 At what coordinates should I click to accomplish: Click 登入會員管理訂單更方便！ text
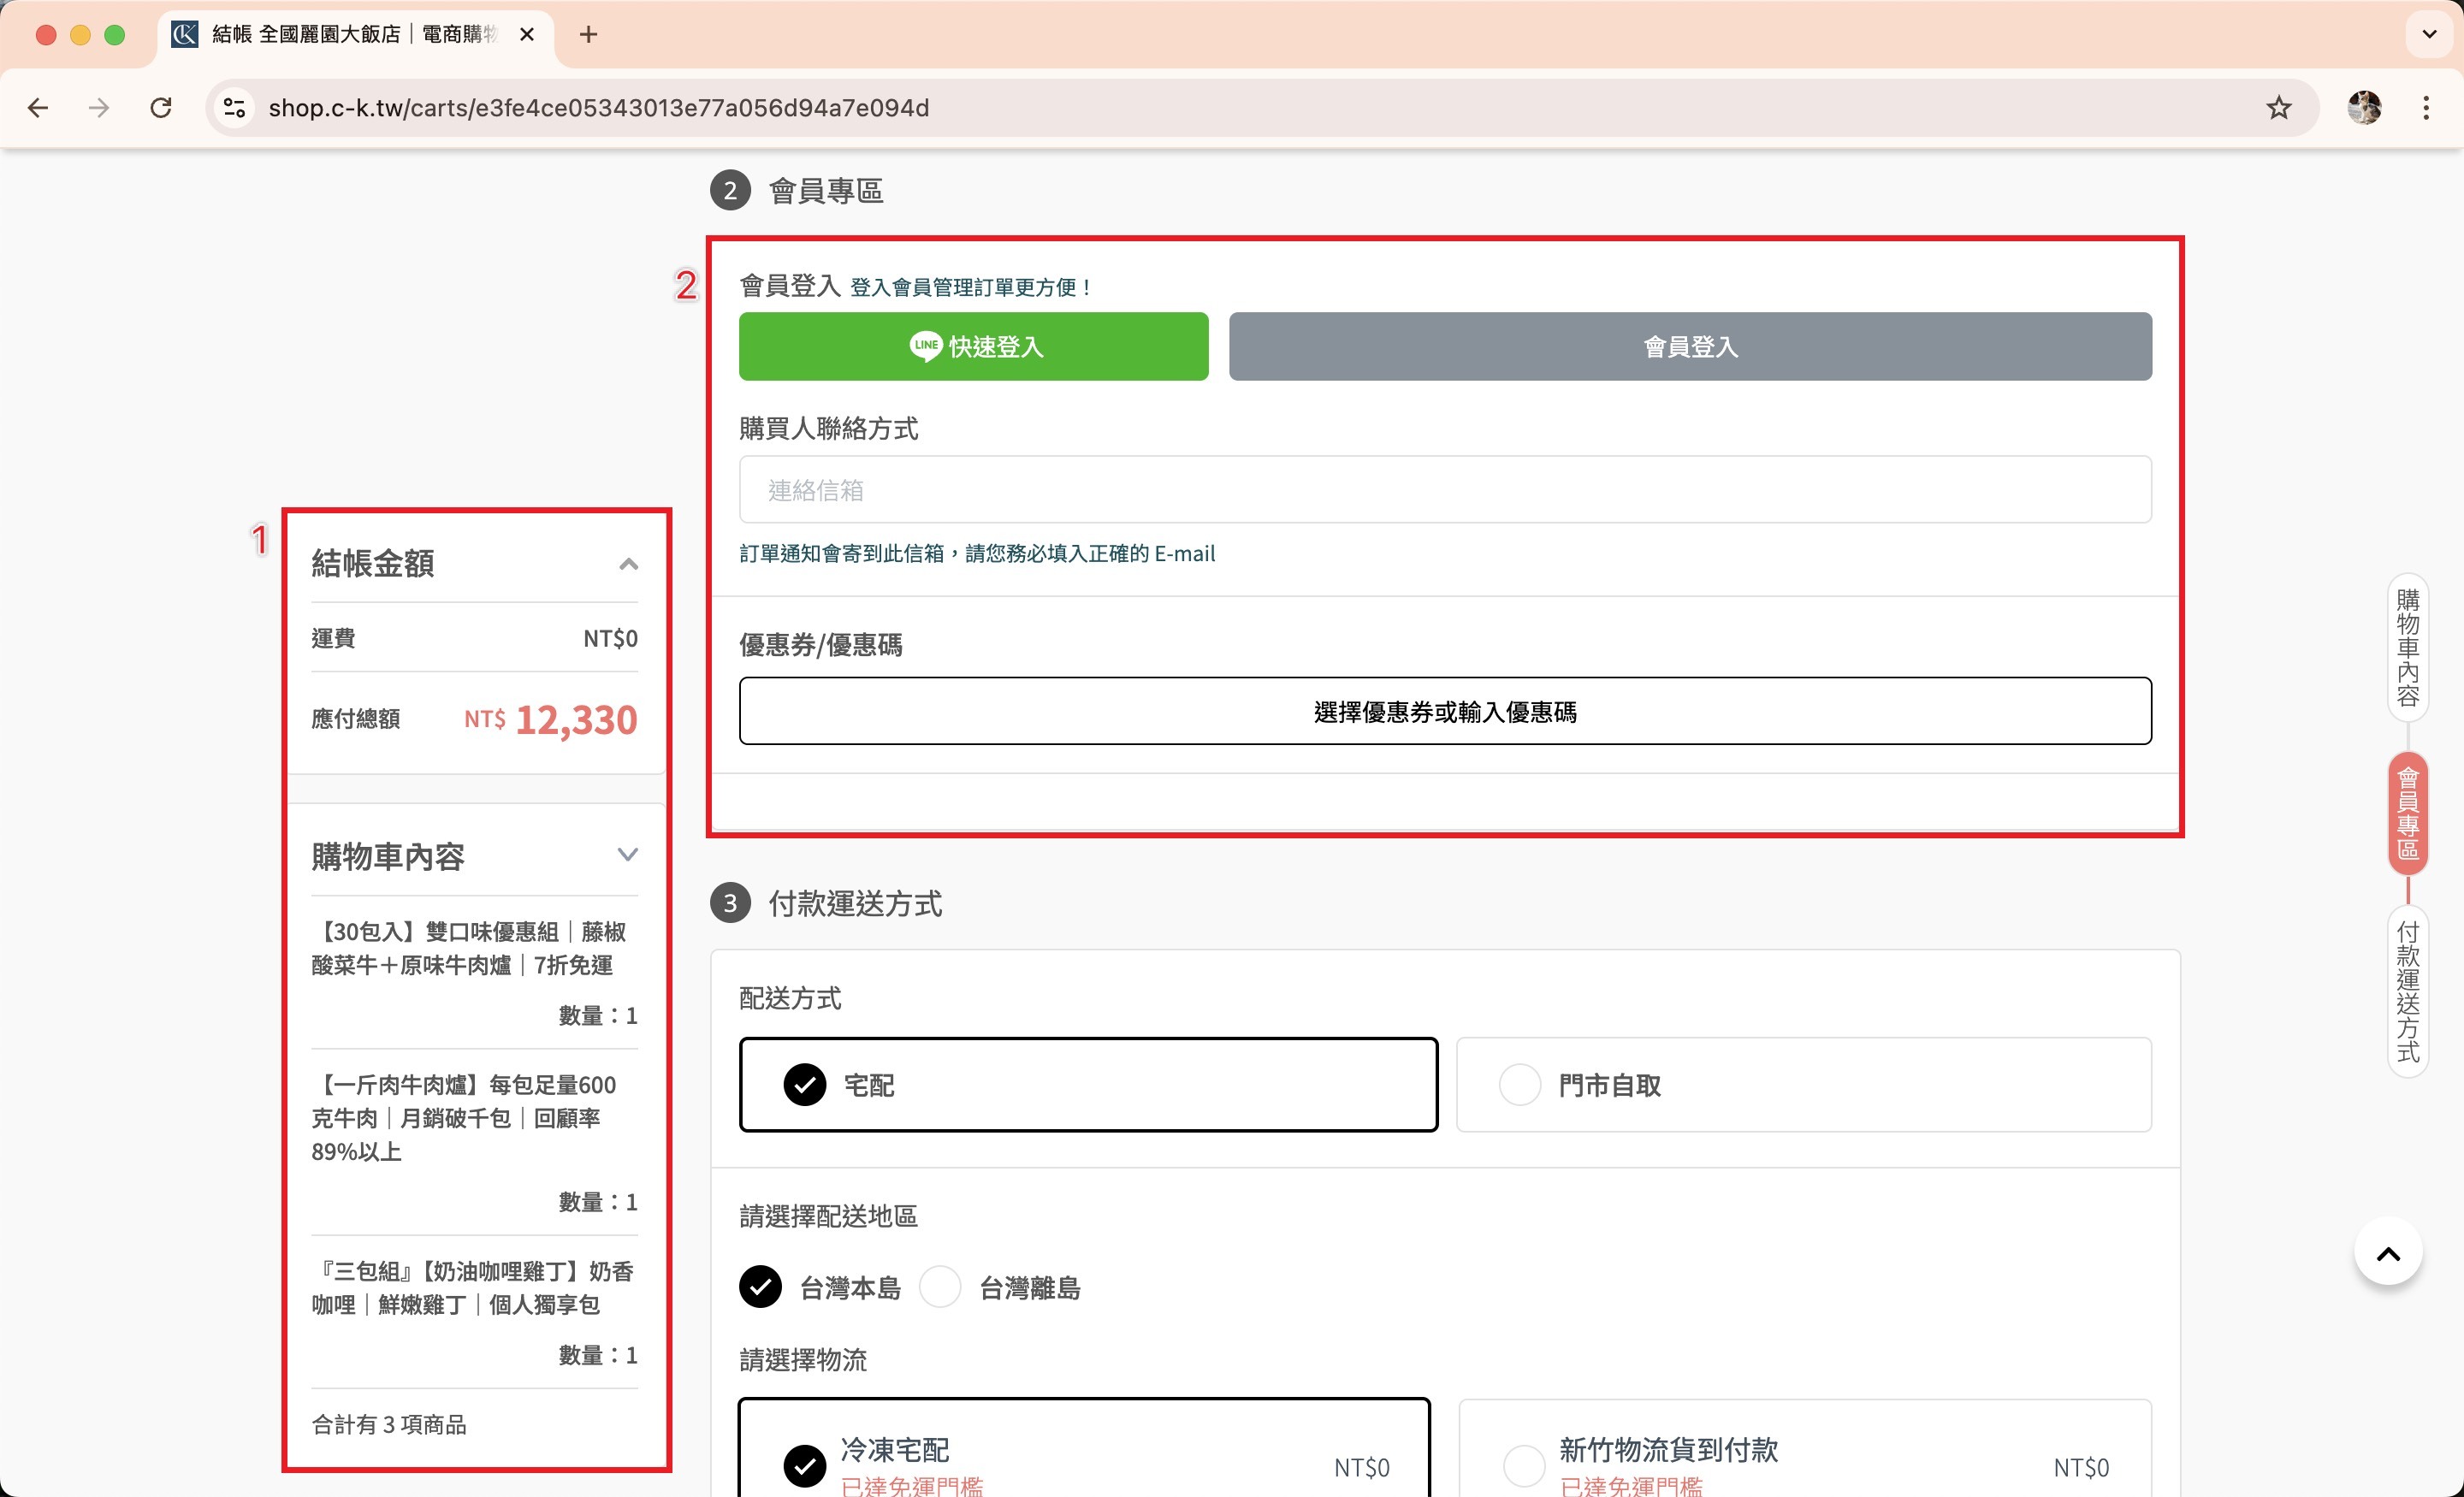[971, 287]
